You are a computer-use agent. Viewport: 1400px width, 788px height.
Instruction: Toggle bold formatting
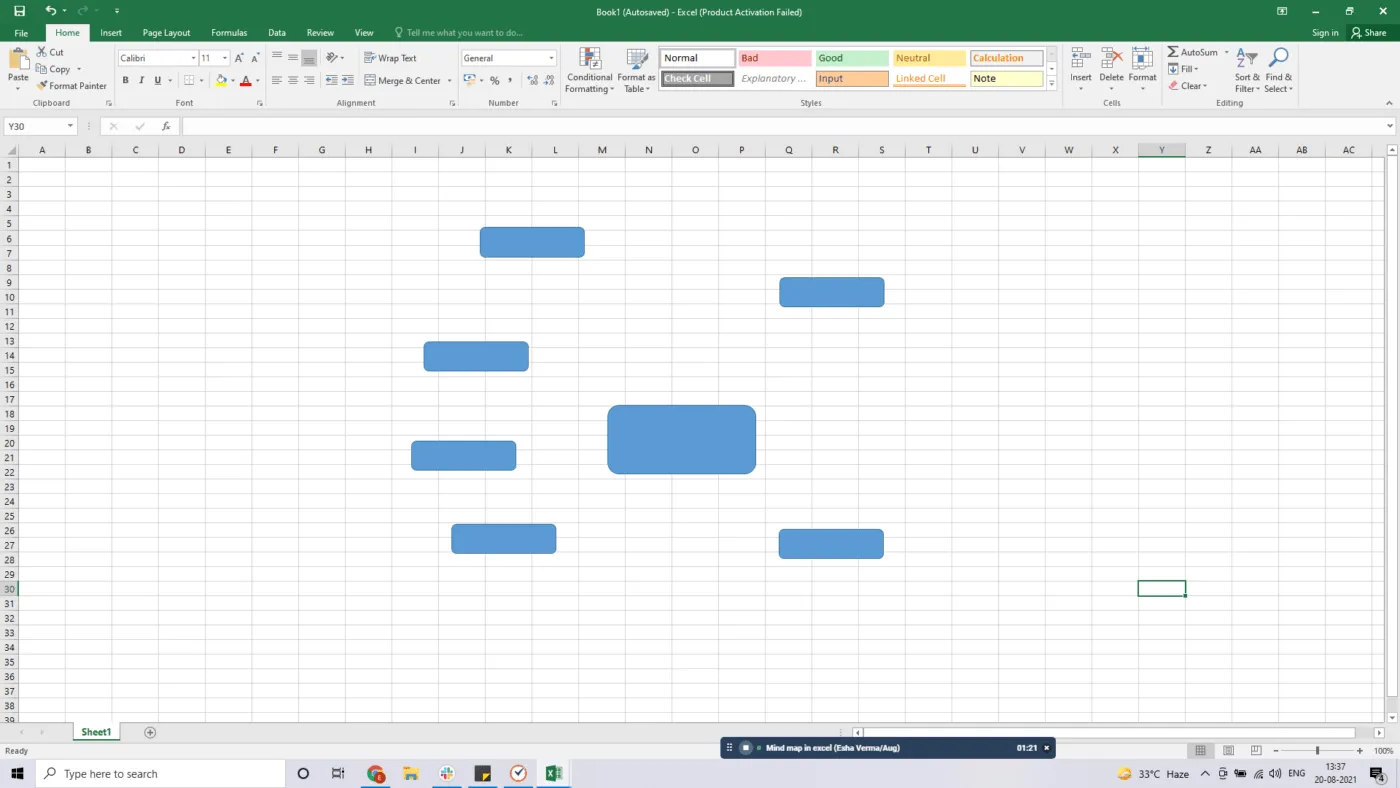click(x=125, y=80)
